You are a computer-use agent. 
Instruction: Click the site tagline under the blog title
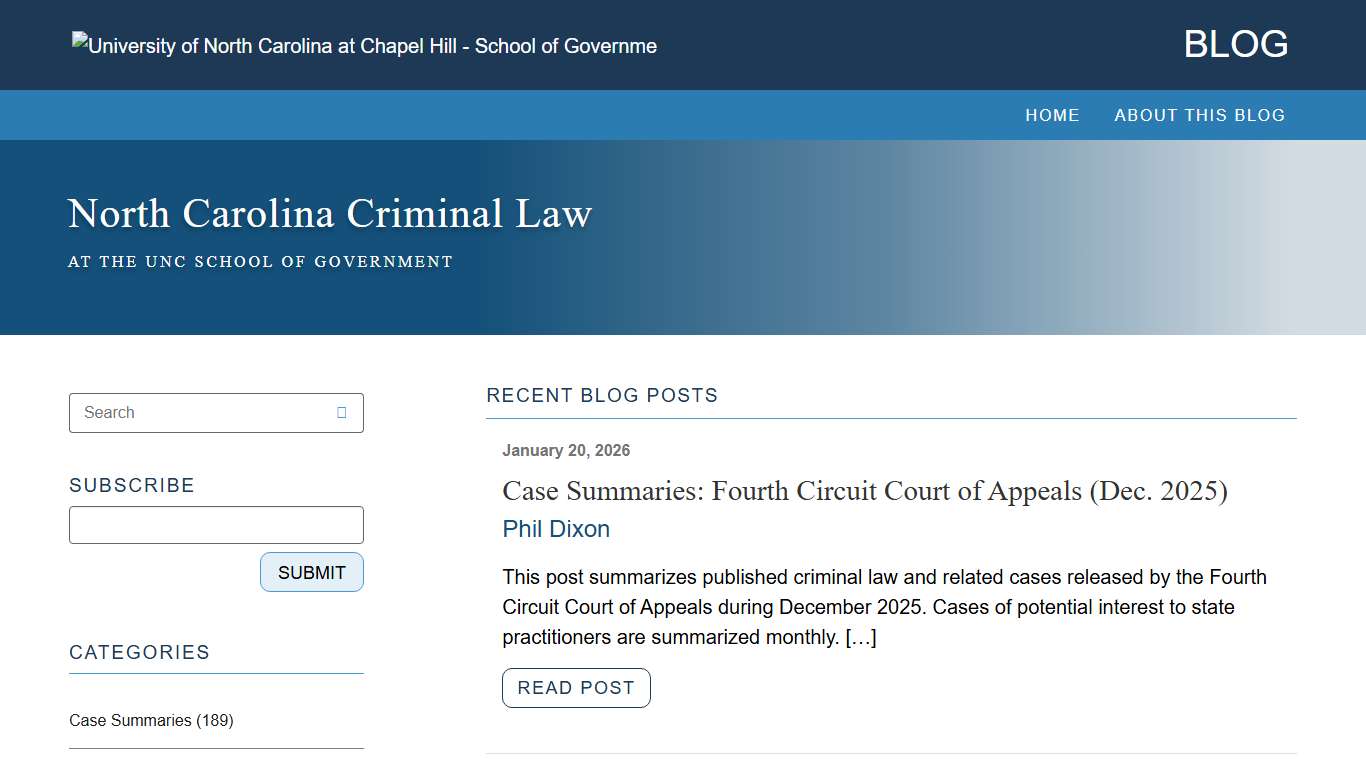coord(260,261)
